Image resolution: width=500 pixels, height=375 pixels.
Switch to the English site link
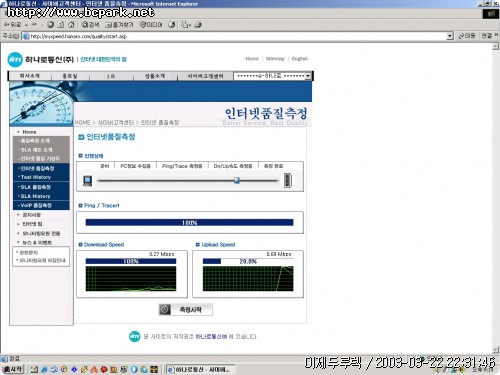click(x=300, y=59)
